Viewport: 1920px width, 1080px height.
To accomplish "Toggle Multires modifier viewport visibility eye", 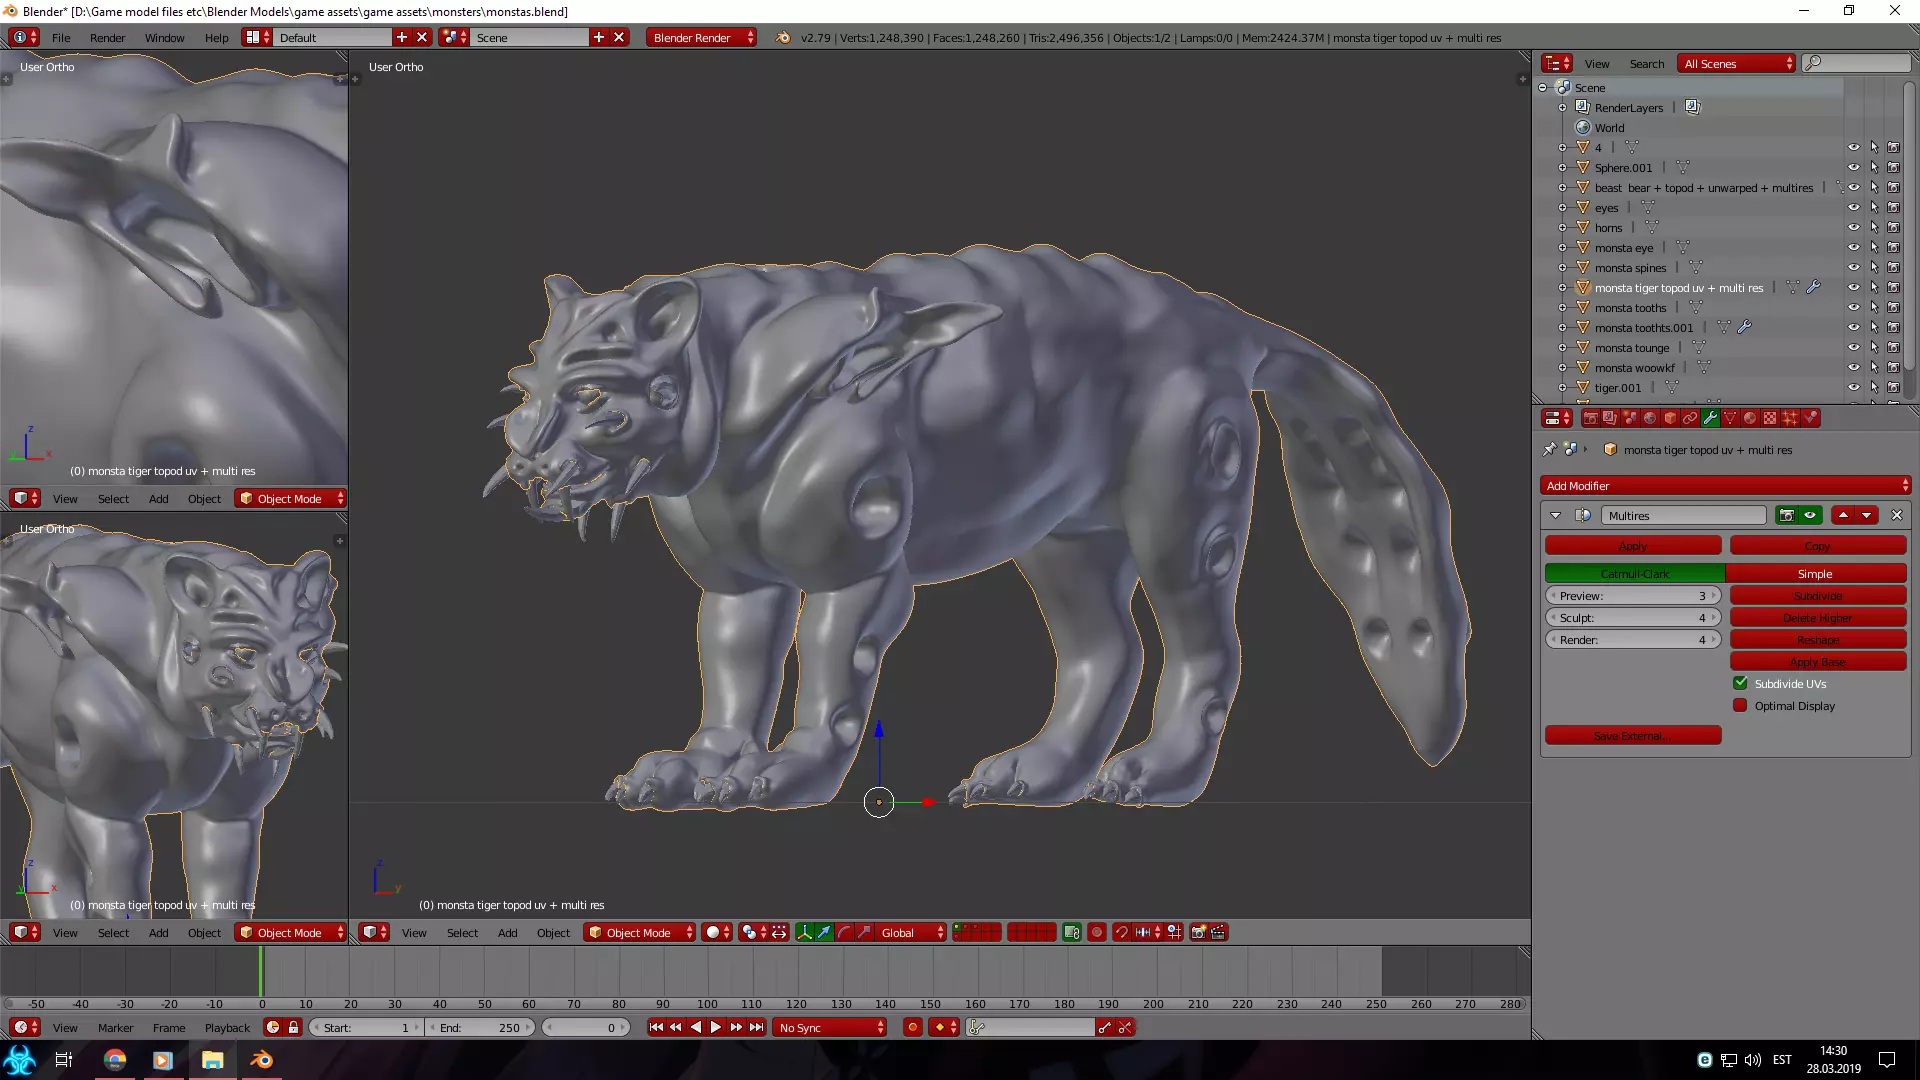I will 1810,516.
